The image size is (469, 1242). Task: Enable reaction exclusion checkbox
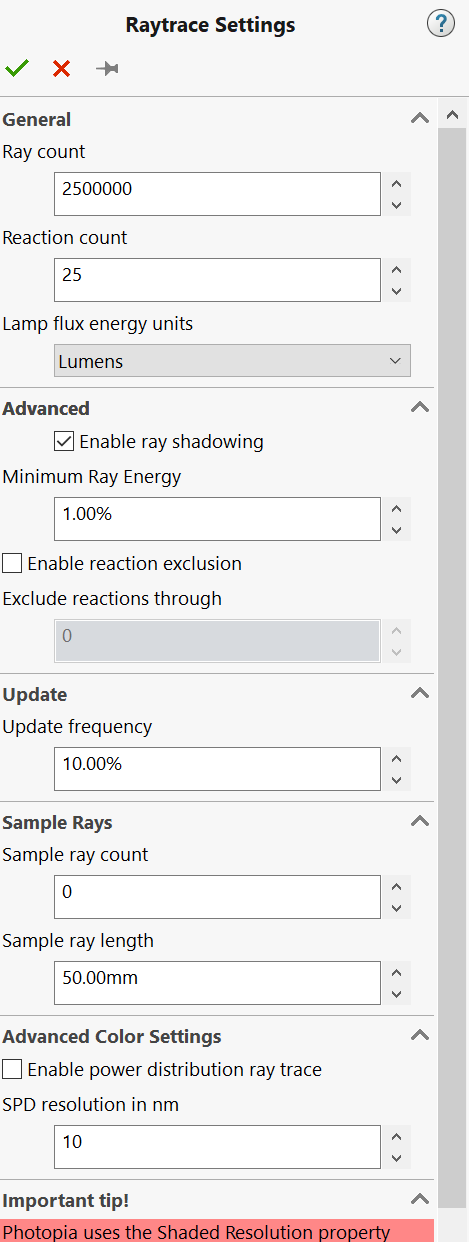point(12,563)
